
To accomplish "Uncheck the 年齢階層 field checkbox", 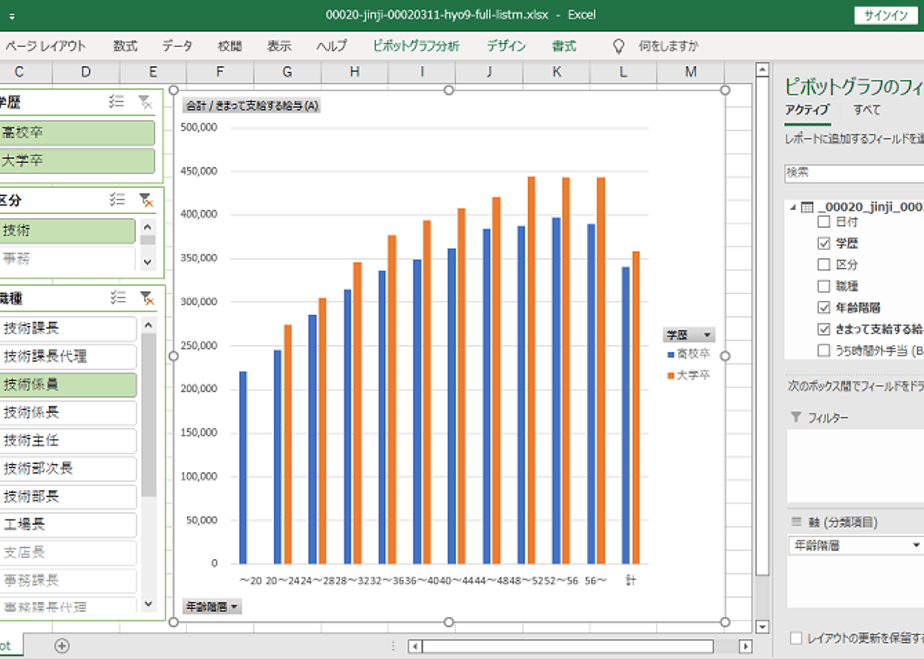I will [824, 307].
